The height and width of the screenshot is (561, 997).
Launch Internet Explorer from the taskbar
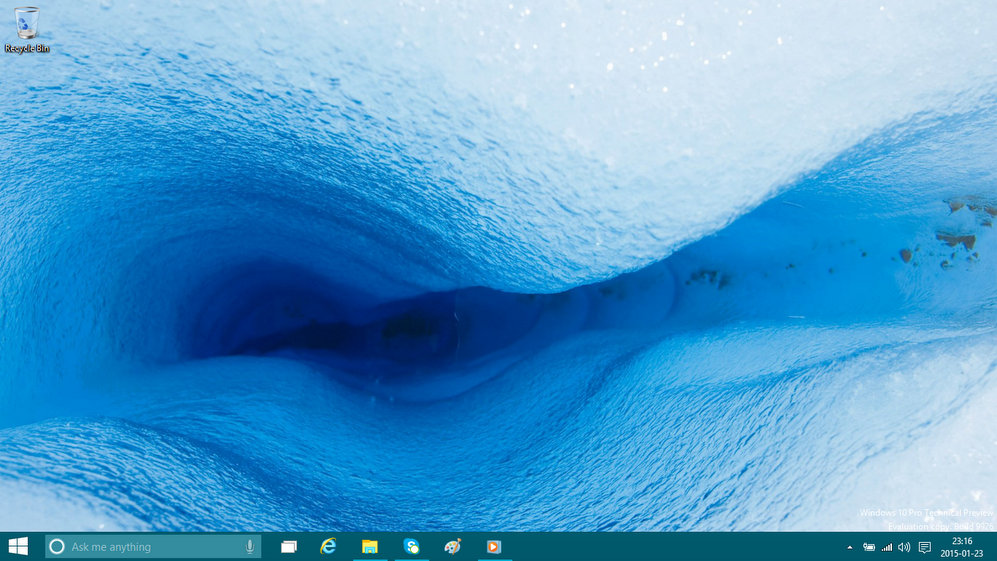(x=328, y=547)
